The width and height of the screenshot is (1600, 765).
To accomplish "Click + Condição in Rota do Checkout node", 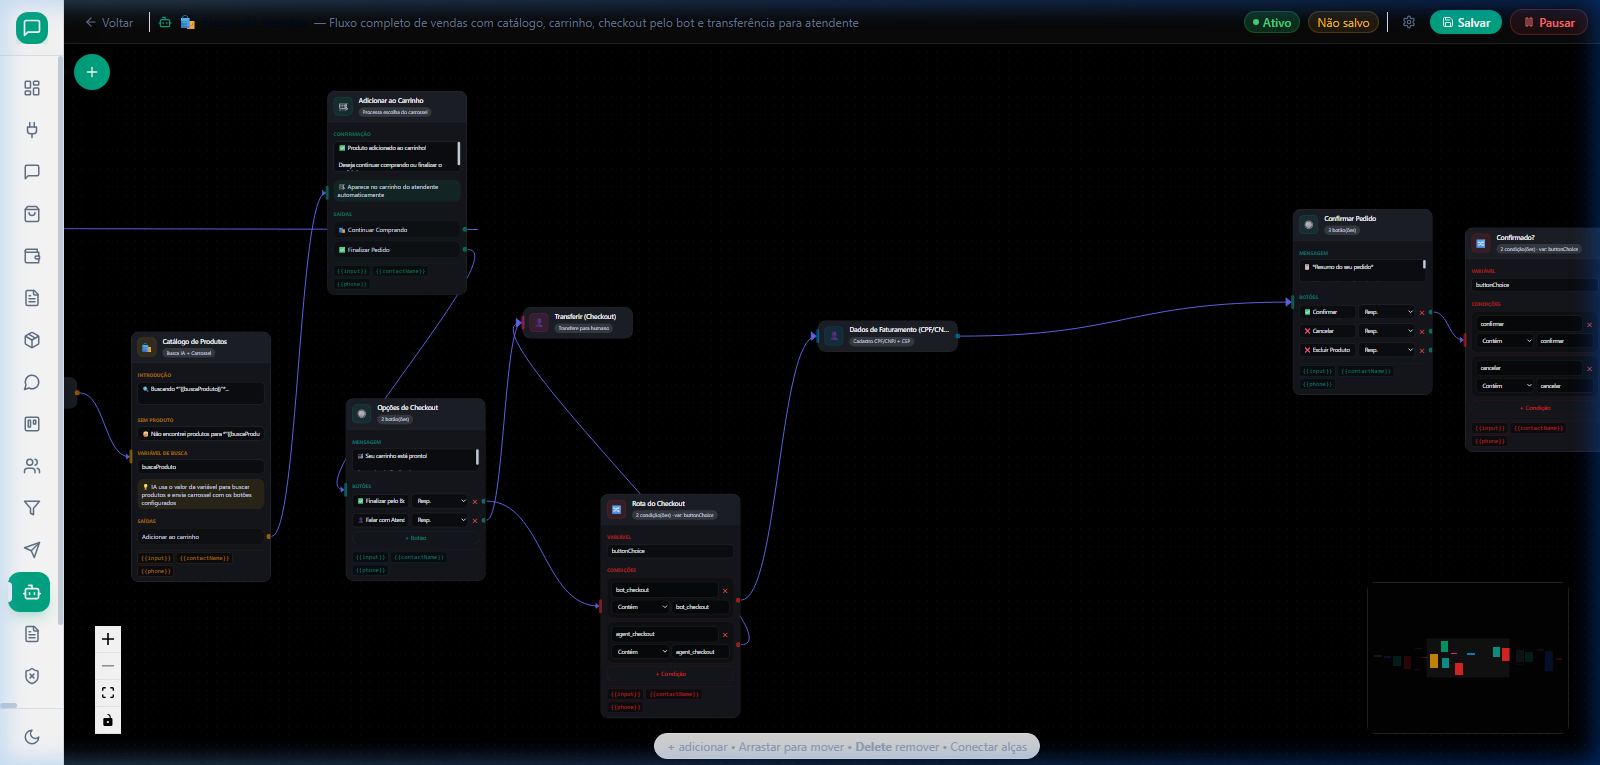I will point(671,674).
